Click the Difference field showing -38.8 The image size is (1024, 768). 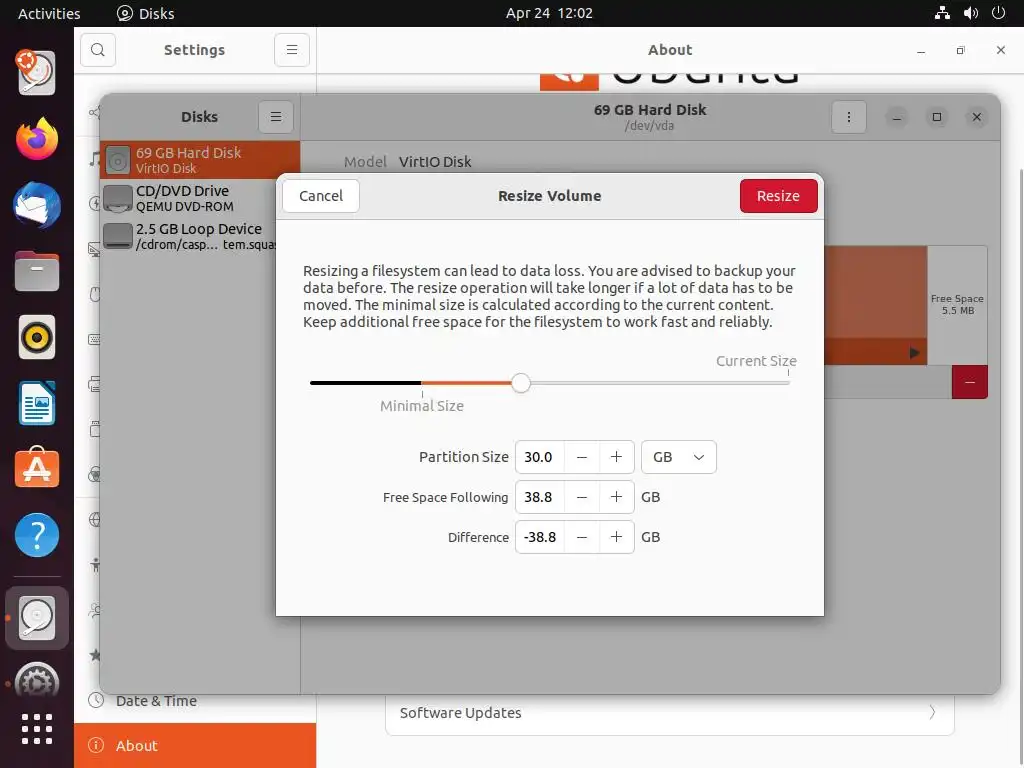point(539,537)
